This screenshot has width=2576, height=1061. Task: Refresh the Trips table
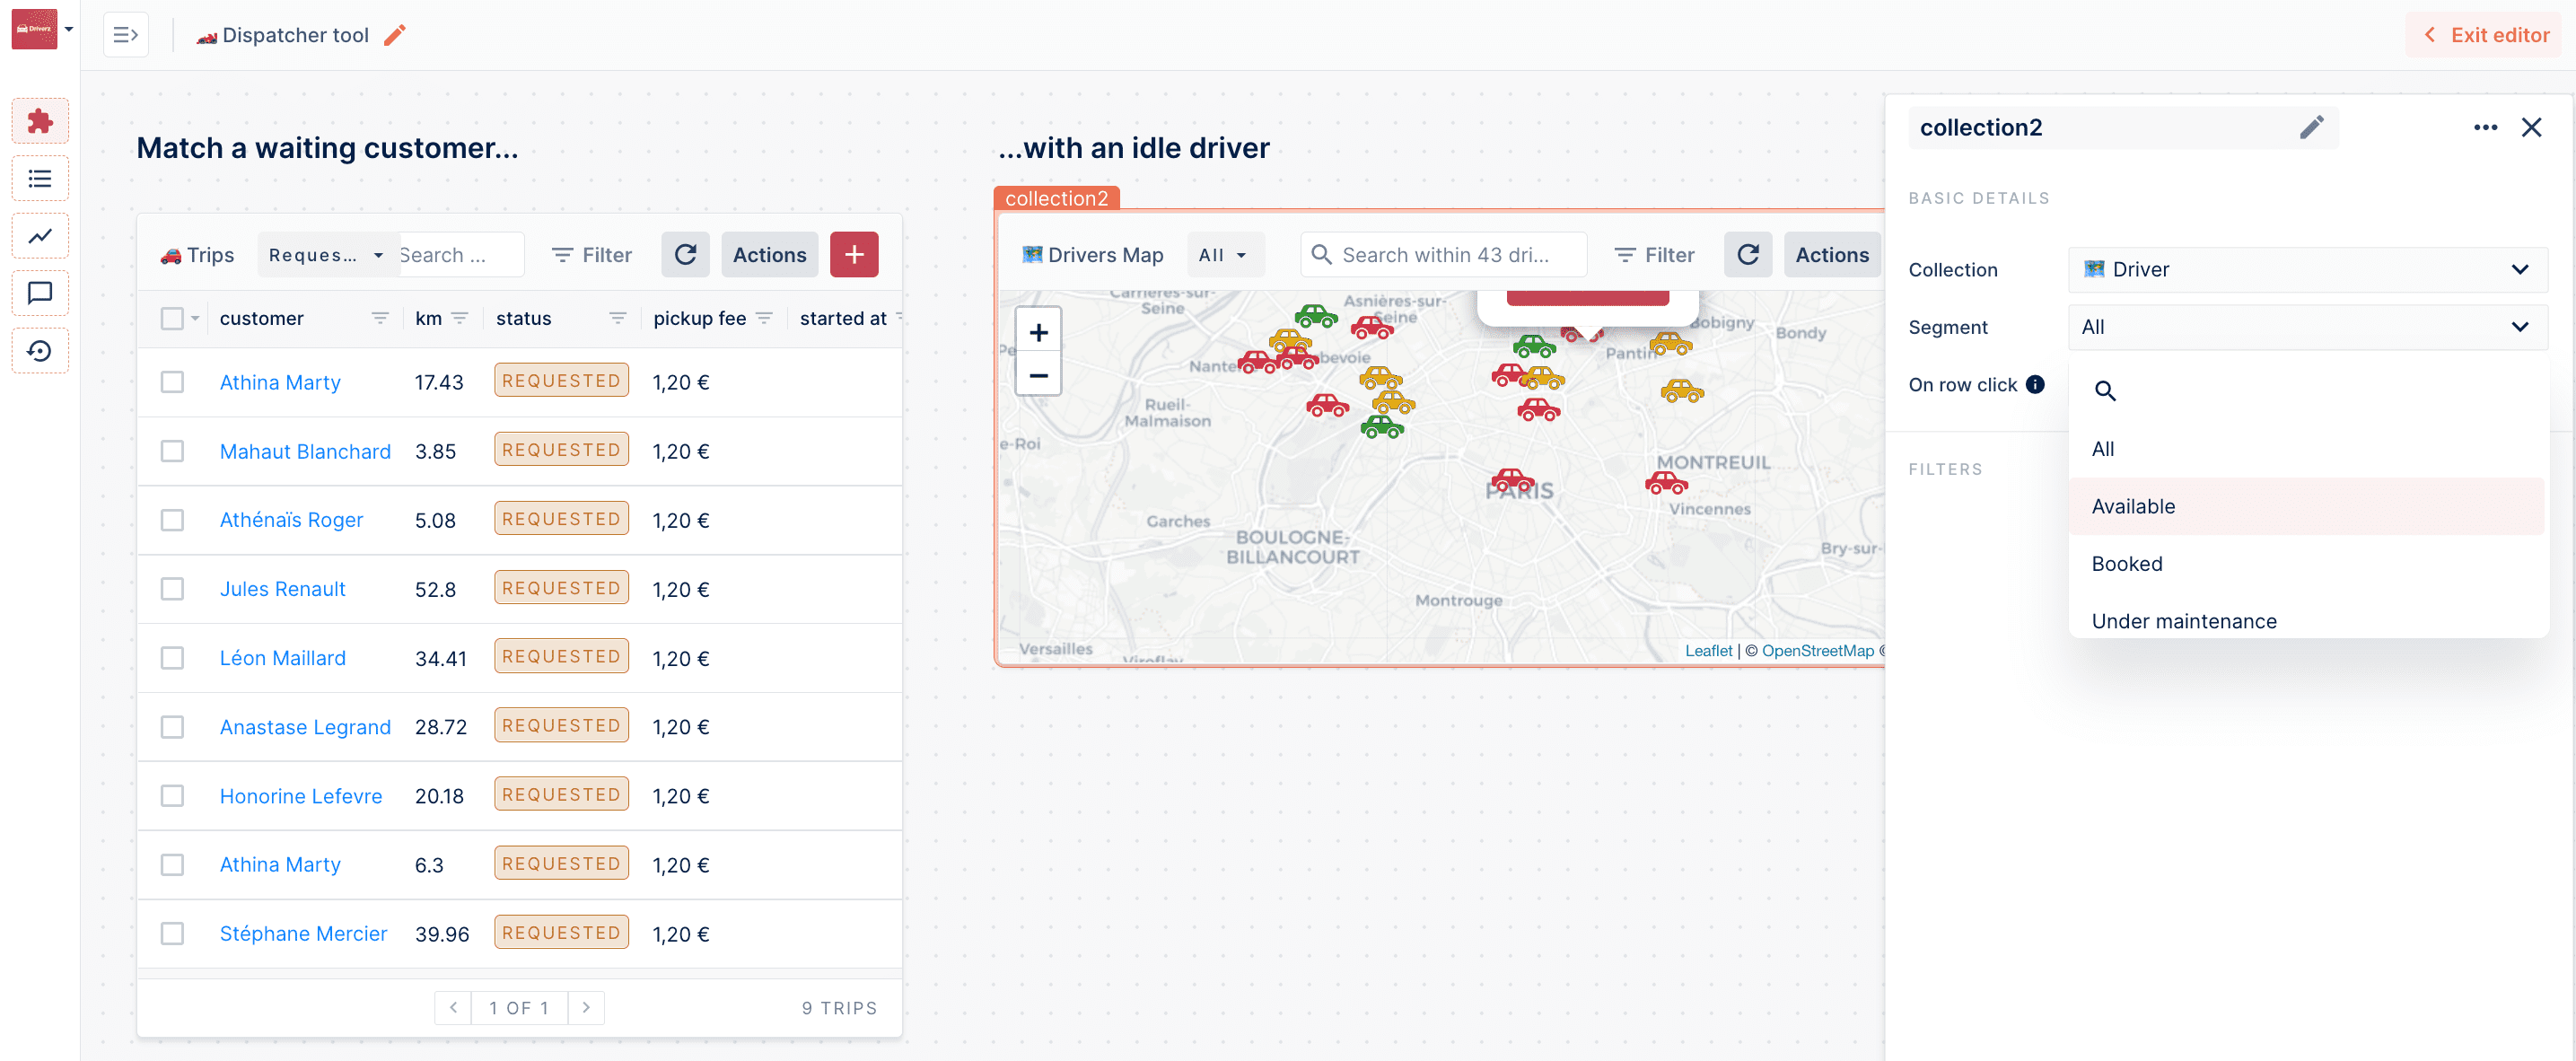point(685,255)
